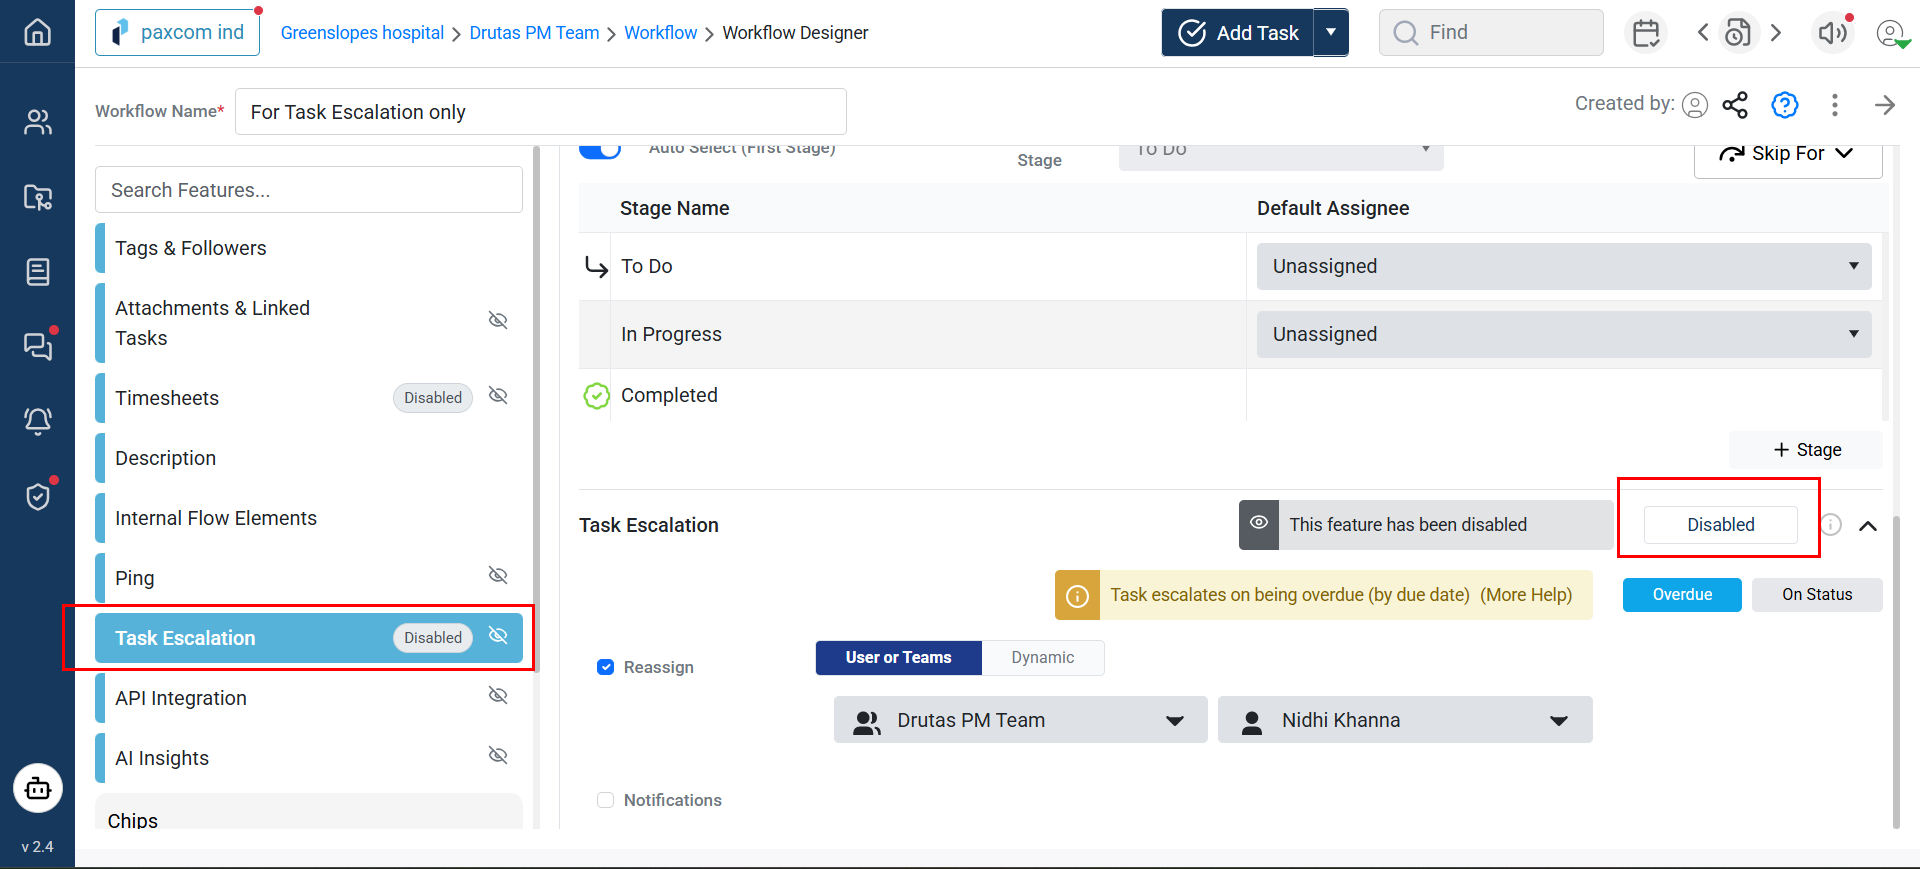1920x869 pixels.
Task: Click the Home icon in sidebar
Action: (x=37, y=32)
